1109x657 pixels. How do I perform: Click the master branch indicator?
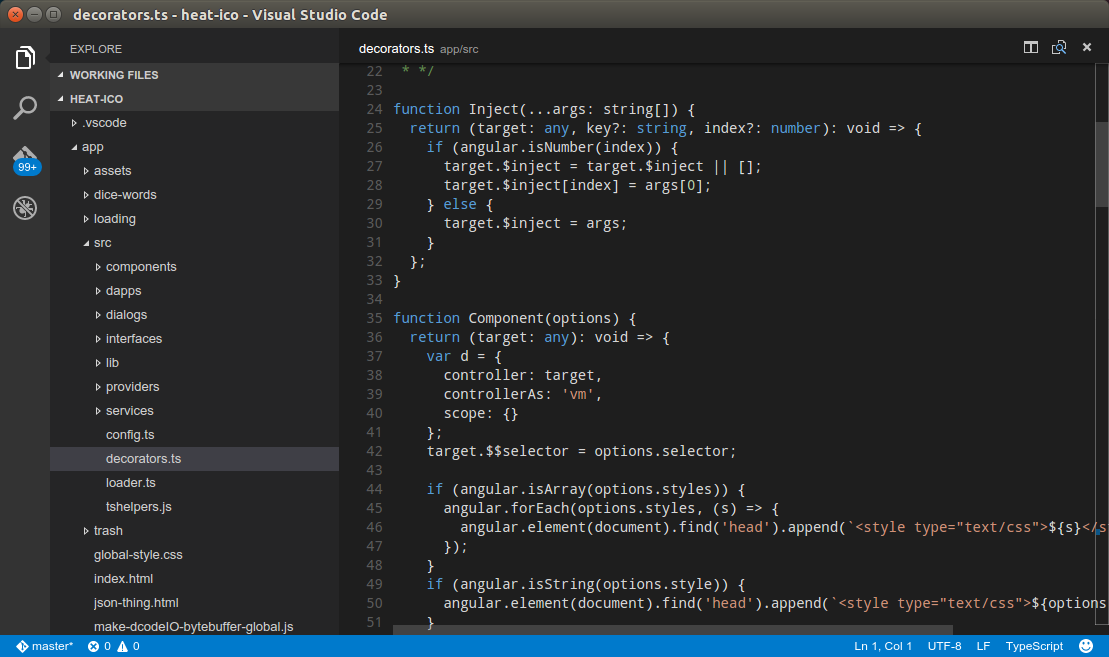pyautogui.click(x=45, y=646)
